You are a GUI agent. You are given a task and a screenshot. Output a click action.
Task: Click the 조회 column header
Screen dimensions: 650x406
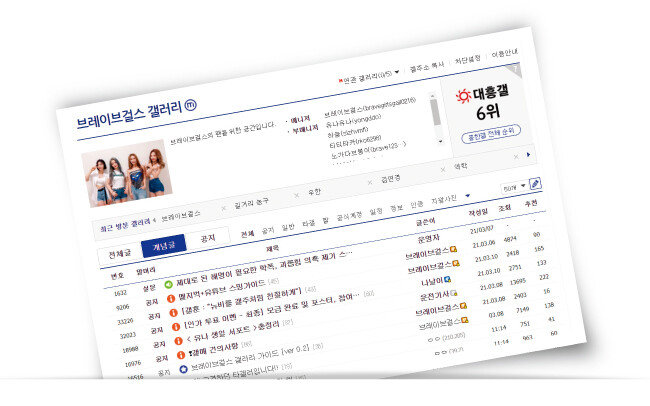(504, 208)
